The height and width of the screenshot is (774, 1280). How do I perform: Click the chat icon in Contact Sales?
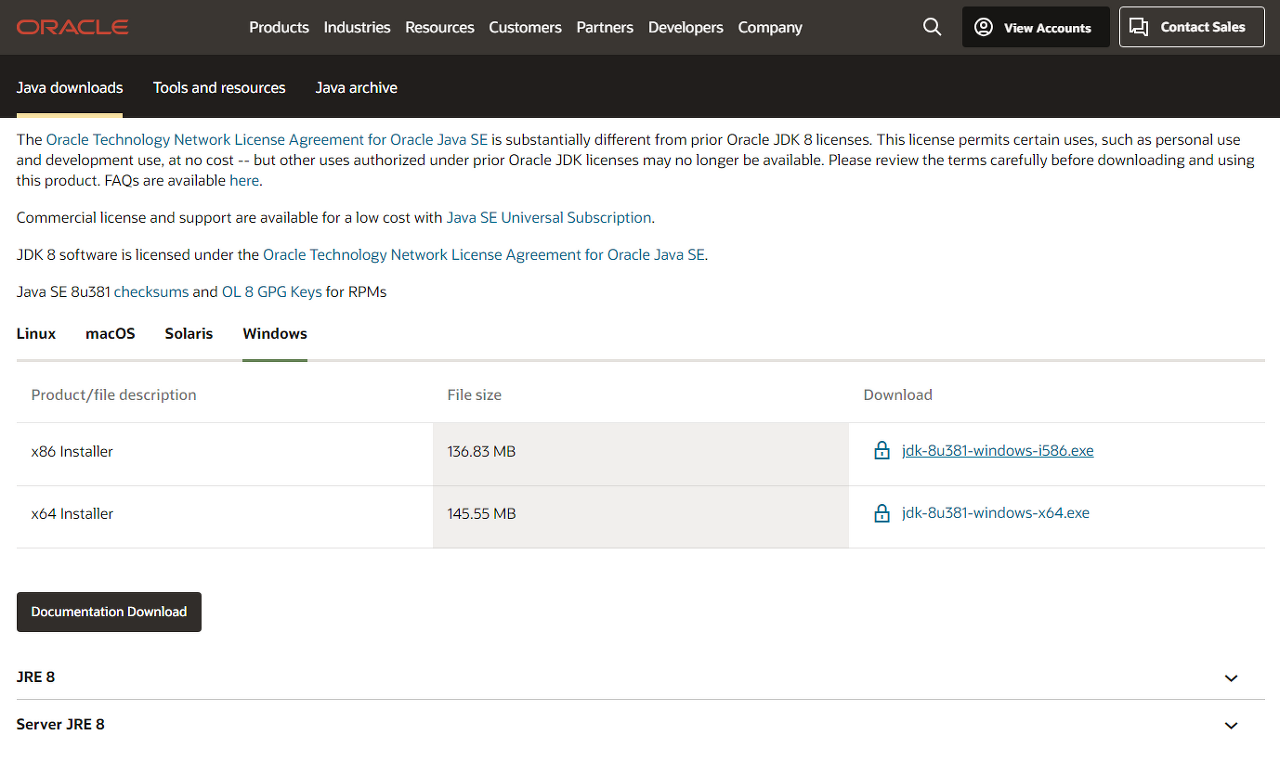1139,27
